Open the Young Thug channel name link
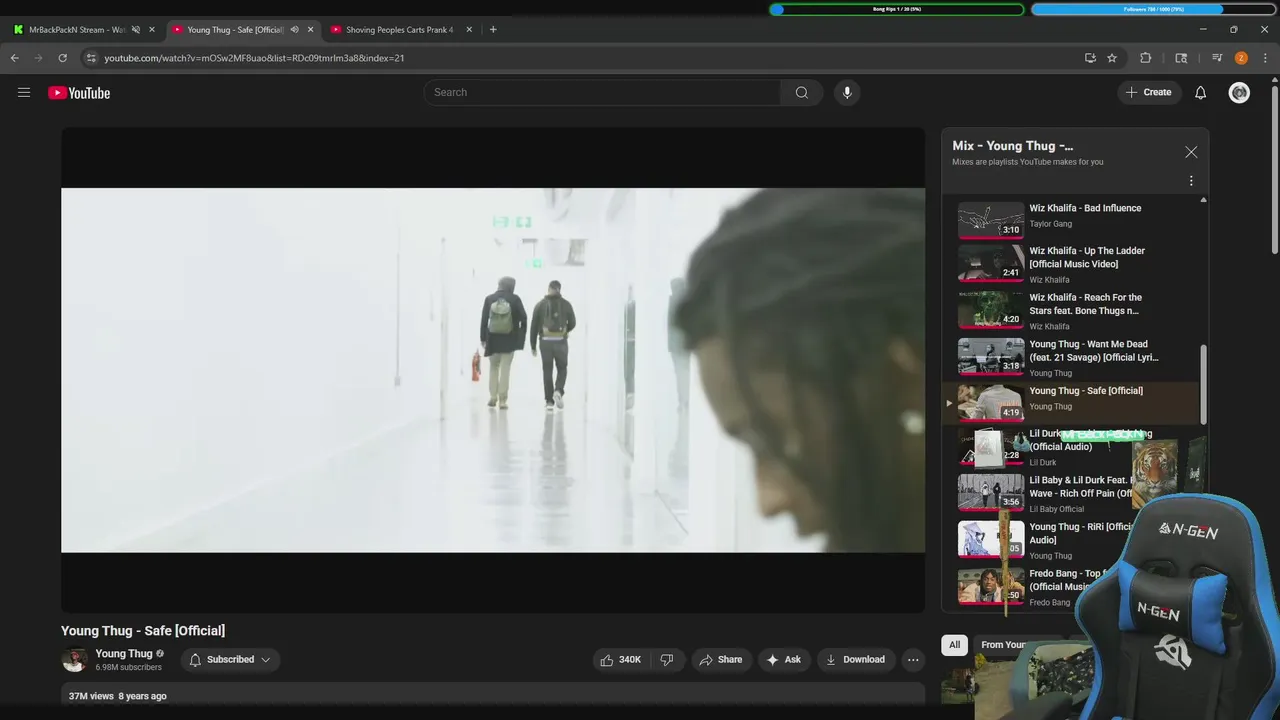The image size is (1280, 720). click(123, 653)
